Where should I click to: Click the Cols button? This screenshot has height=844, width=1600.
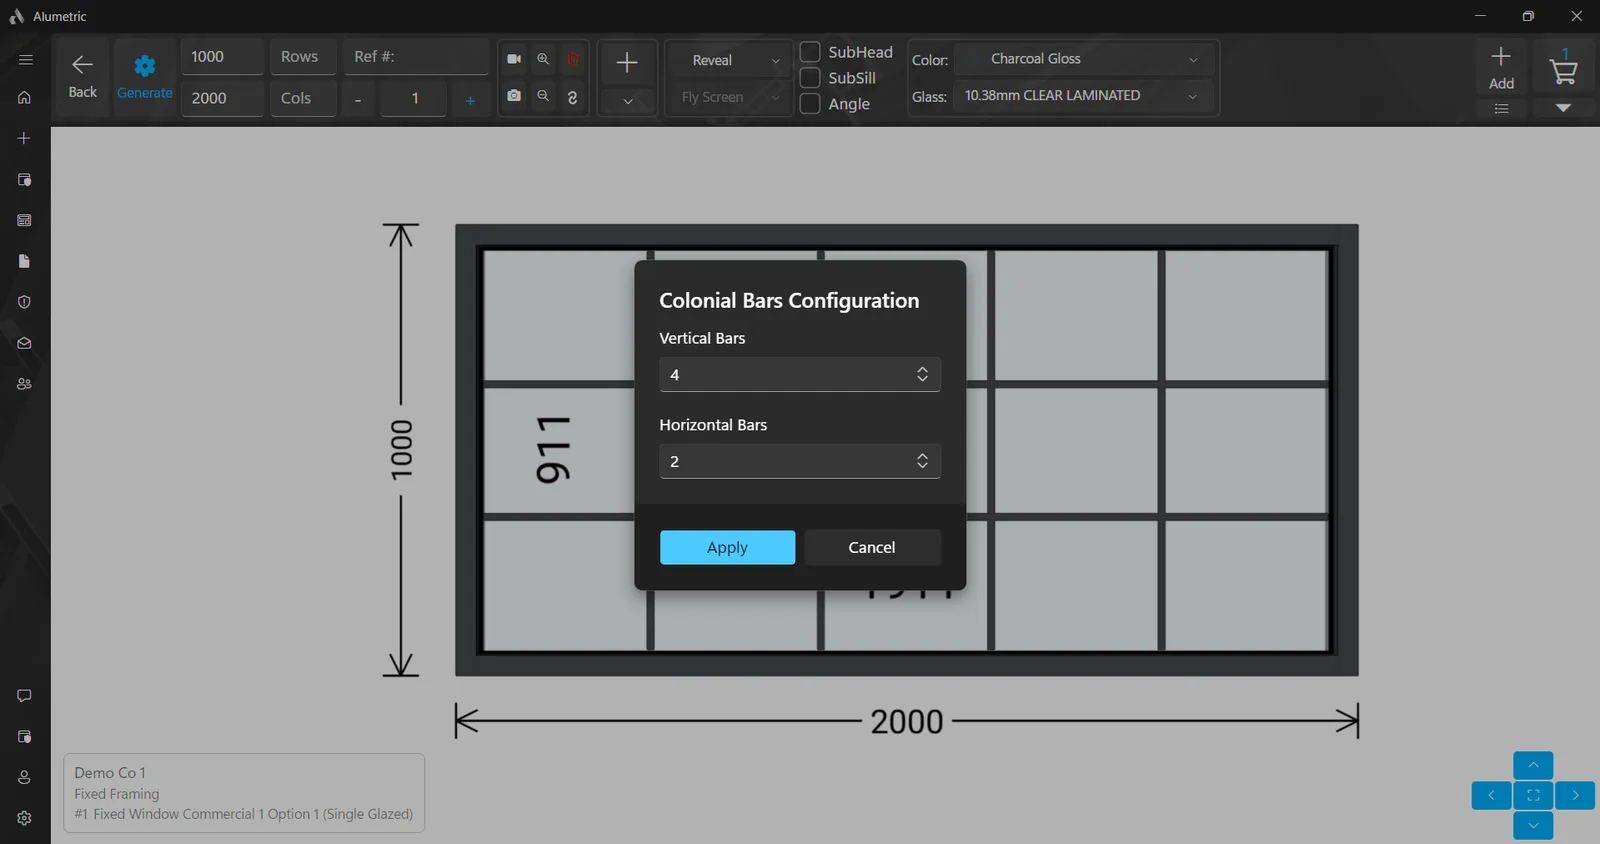click(302, 98)
